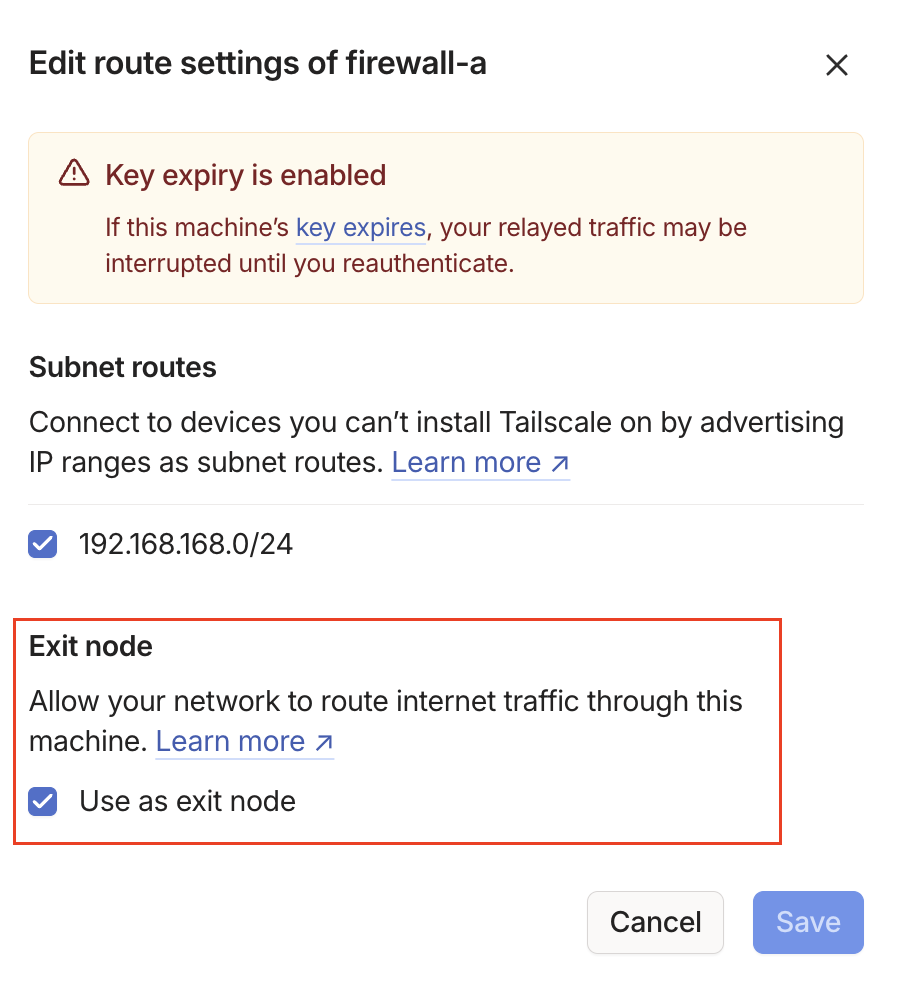Click the exit node description paragraph
The image size is (898, 988).
tap(386, 701)
